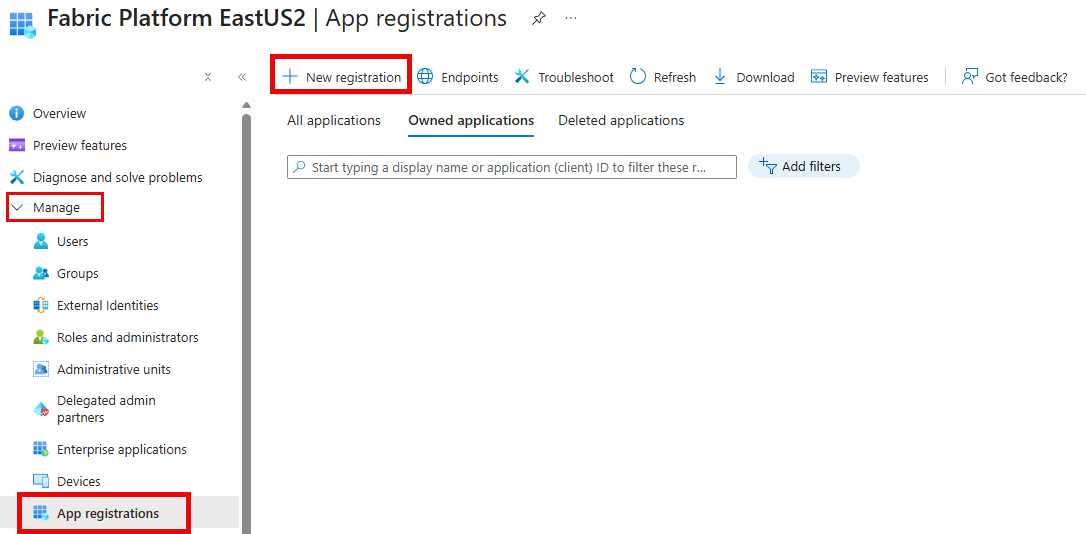Switch to All applications tab
The width and height of the screenshot is (1086, 534).
[334, 121]
